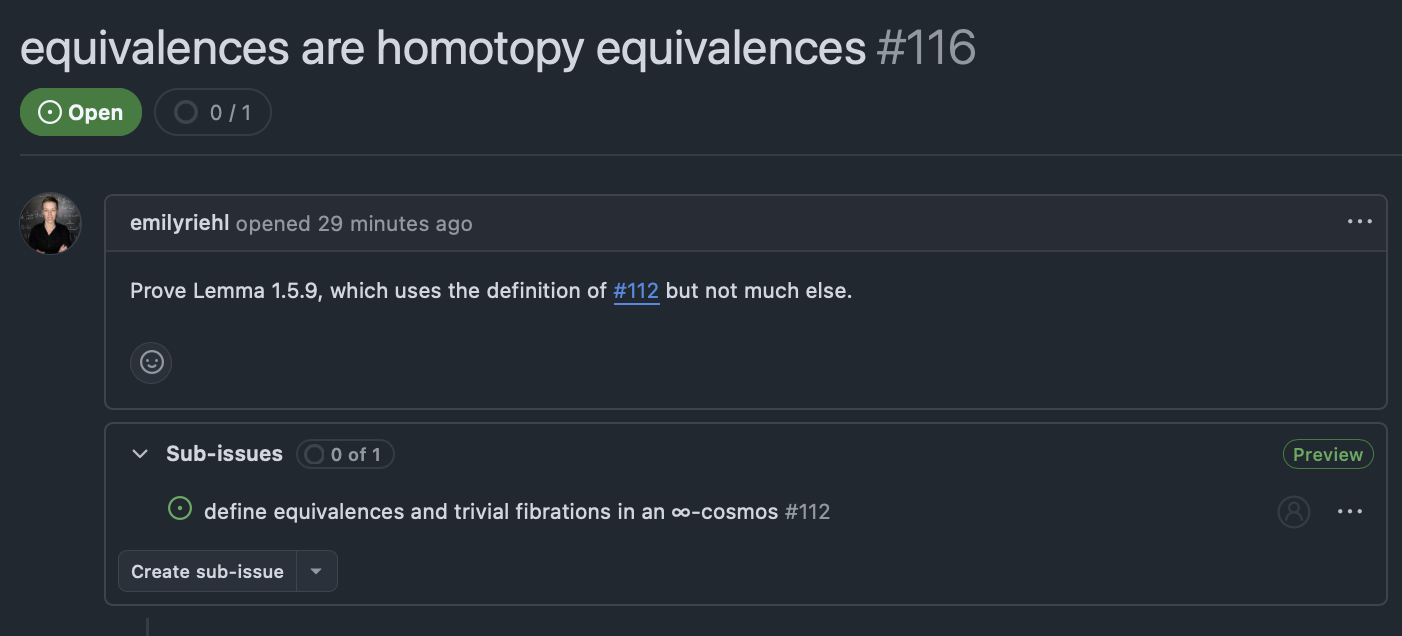Screen dimensions: 1402x636
Task: Click the Sub-issues heading
Action: [x=224, y=454]
